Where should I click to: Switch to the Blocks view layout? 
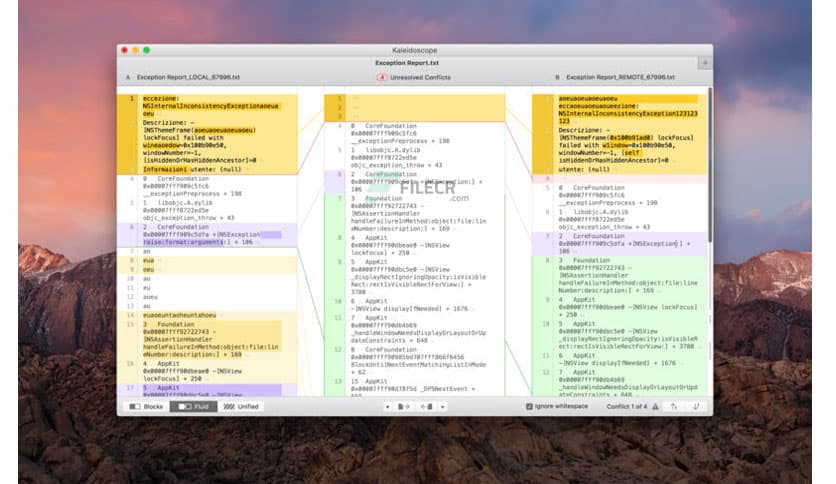pos(145,407)
